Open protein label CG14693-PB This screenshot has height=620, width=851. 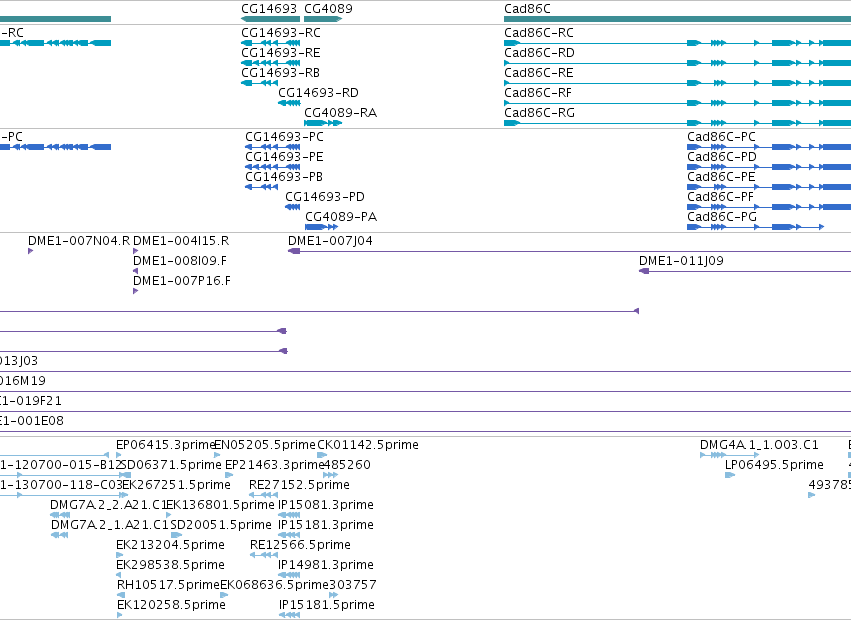click(284, 177)
